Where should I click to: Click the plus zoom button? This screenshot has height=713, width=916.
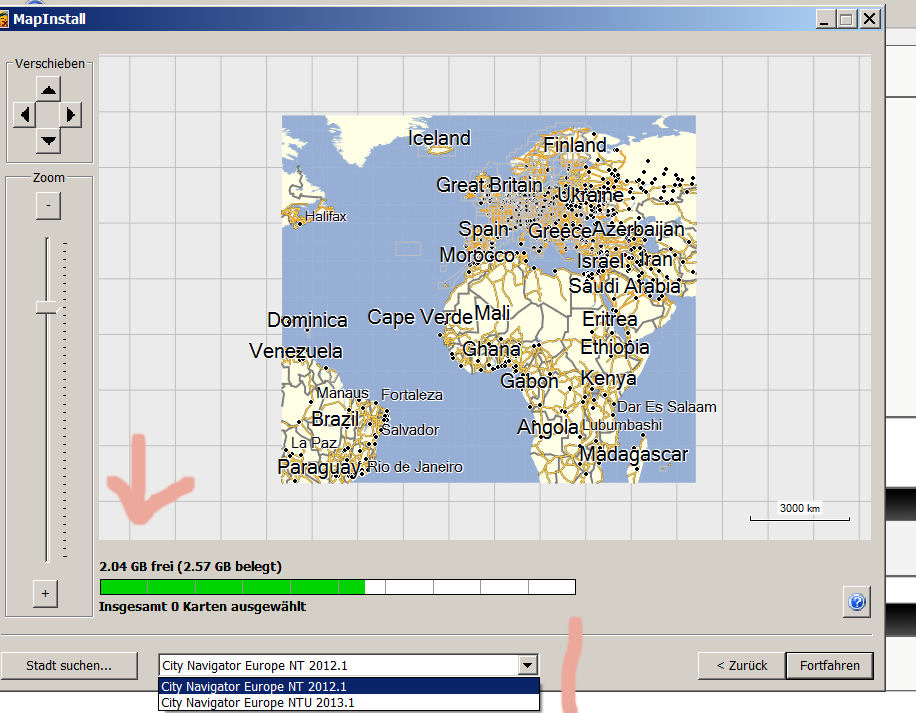click(x=44, y=593)
